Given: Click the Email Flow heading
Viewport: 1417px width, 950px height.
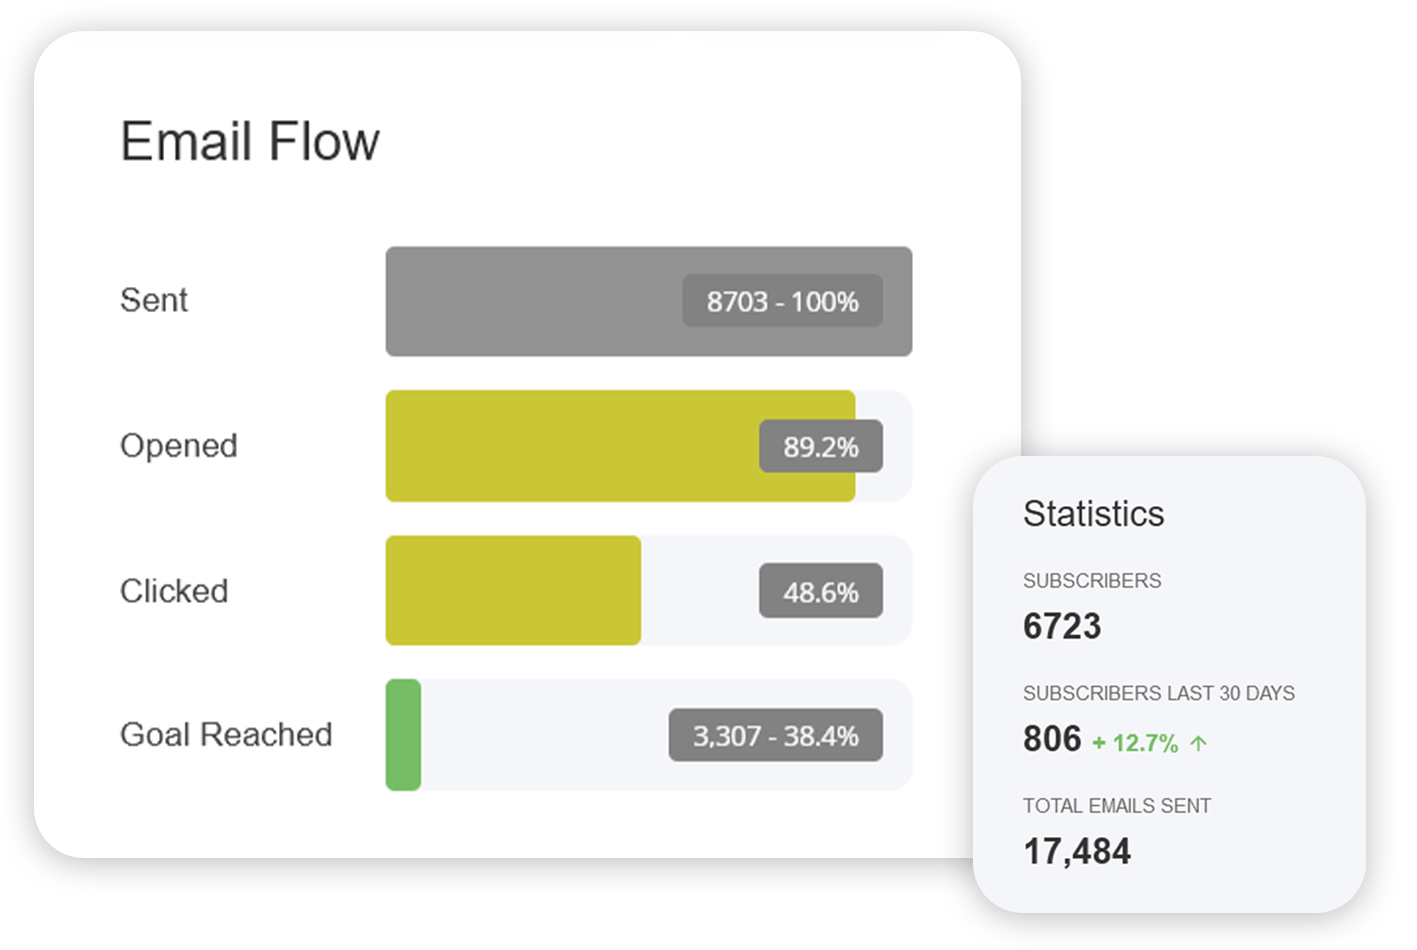Looking at the screenshot, I should 250,141.
